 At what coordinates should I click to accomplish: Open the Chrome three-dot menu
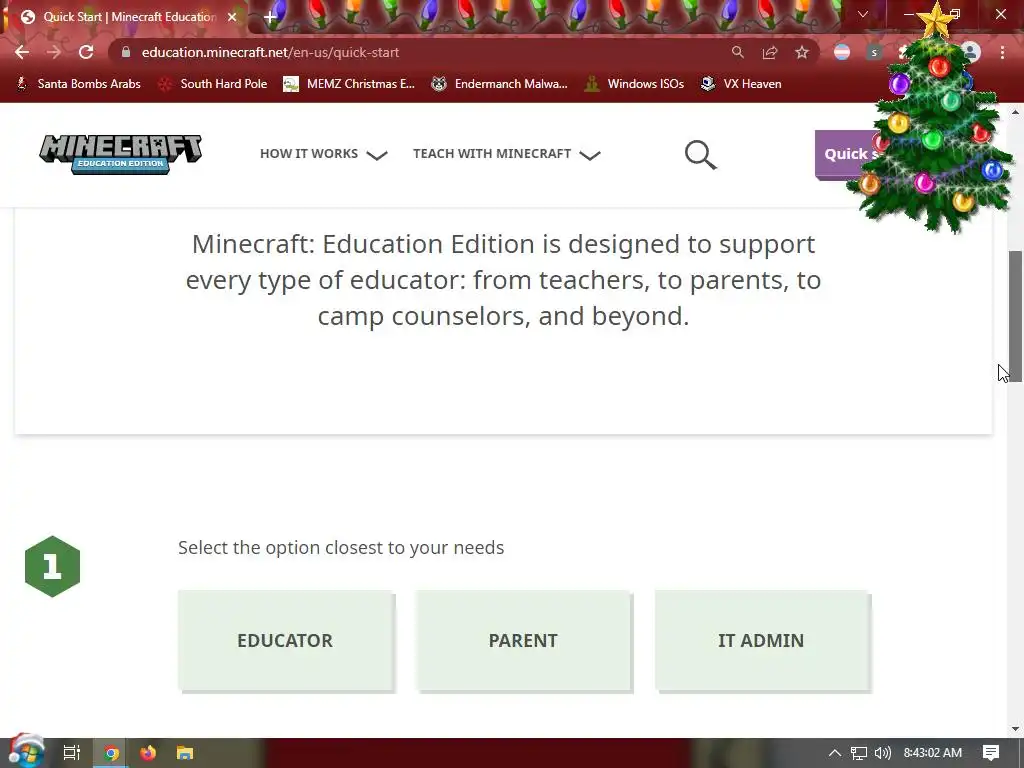(1002, 52)
